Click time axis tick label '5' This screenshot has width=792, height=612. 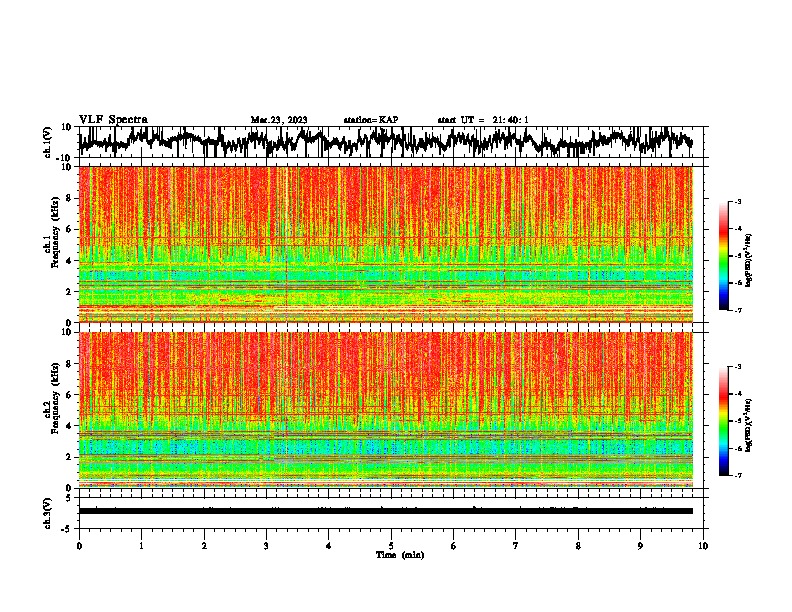click(x=391, y=546)
